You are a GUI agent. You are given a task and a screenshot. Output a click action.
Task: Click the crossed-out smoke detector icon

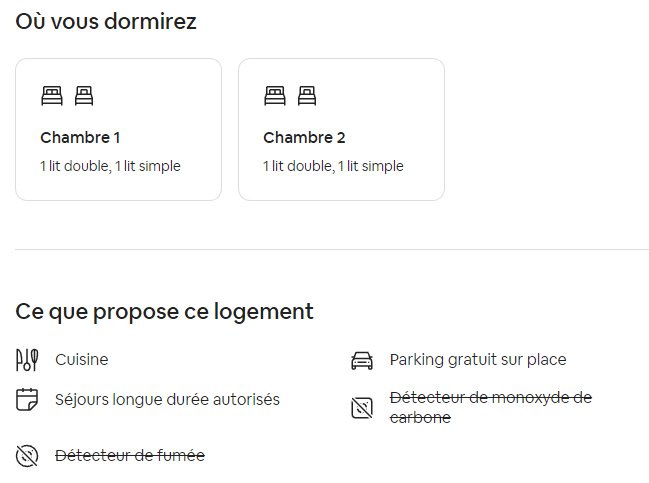click(27, 456)
